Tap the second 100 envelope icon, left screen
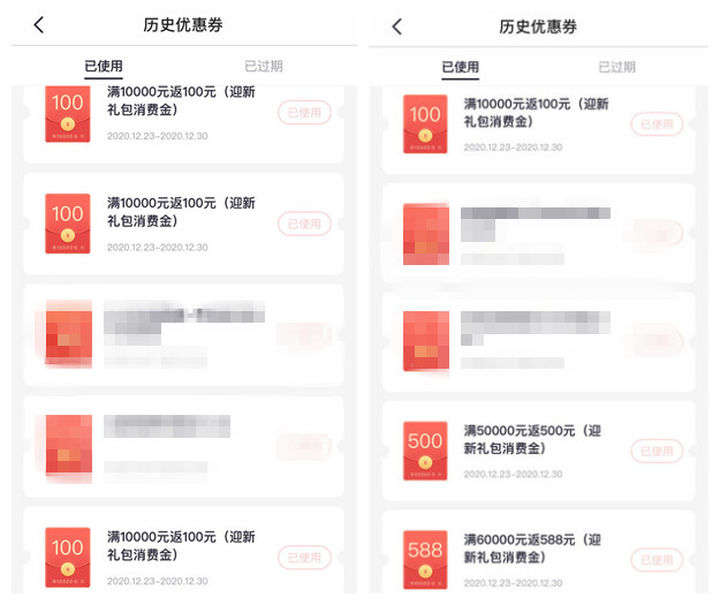 point(68,224)
